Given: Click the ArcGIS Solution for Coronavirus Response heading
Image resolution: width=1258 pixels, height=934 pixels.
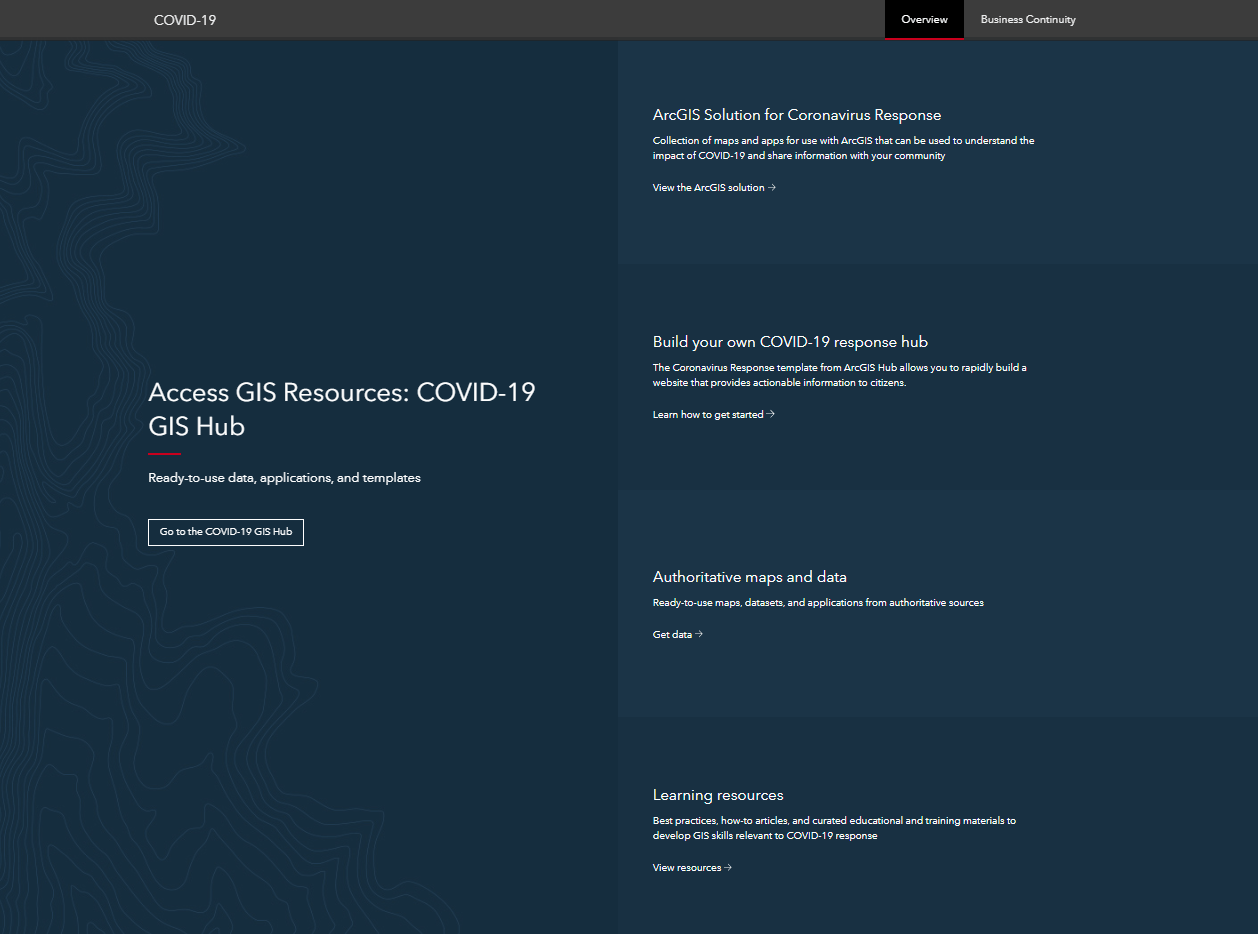Looking at the screenshot, I should [x=795, y=114].
